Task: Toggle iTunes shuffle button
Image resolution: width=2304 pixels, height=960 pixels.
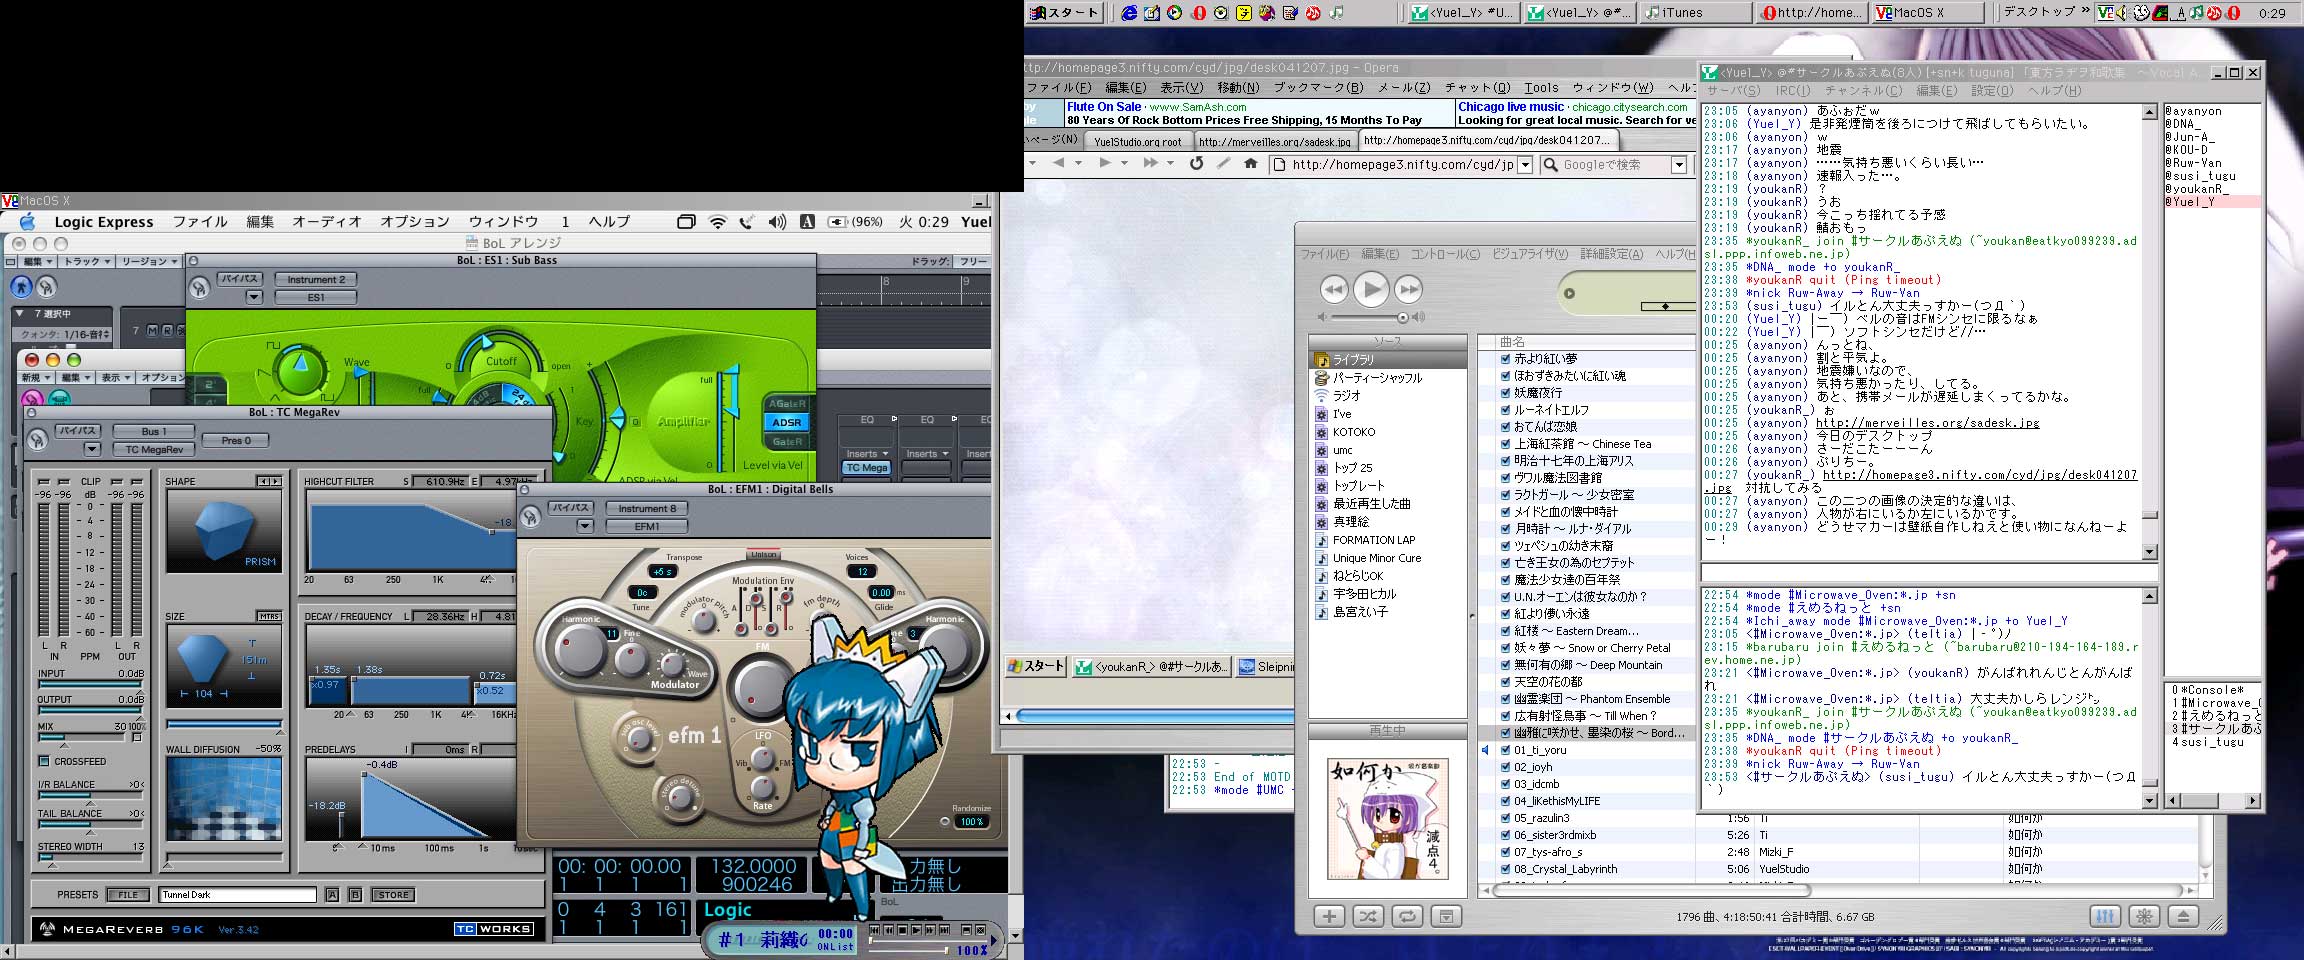Action: coord(1368,916)
